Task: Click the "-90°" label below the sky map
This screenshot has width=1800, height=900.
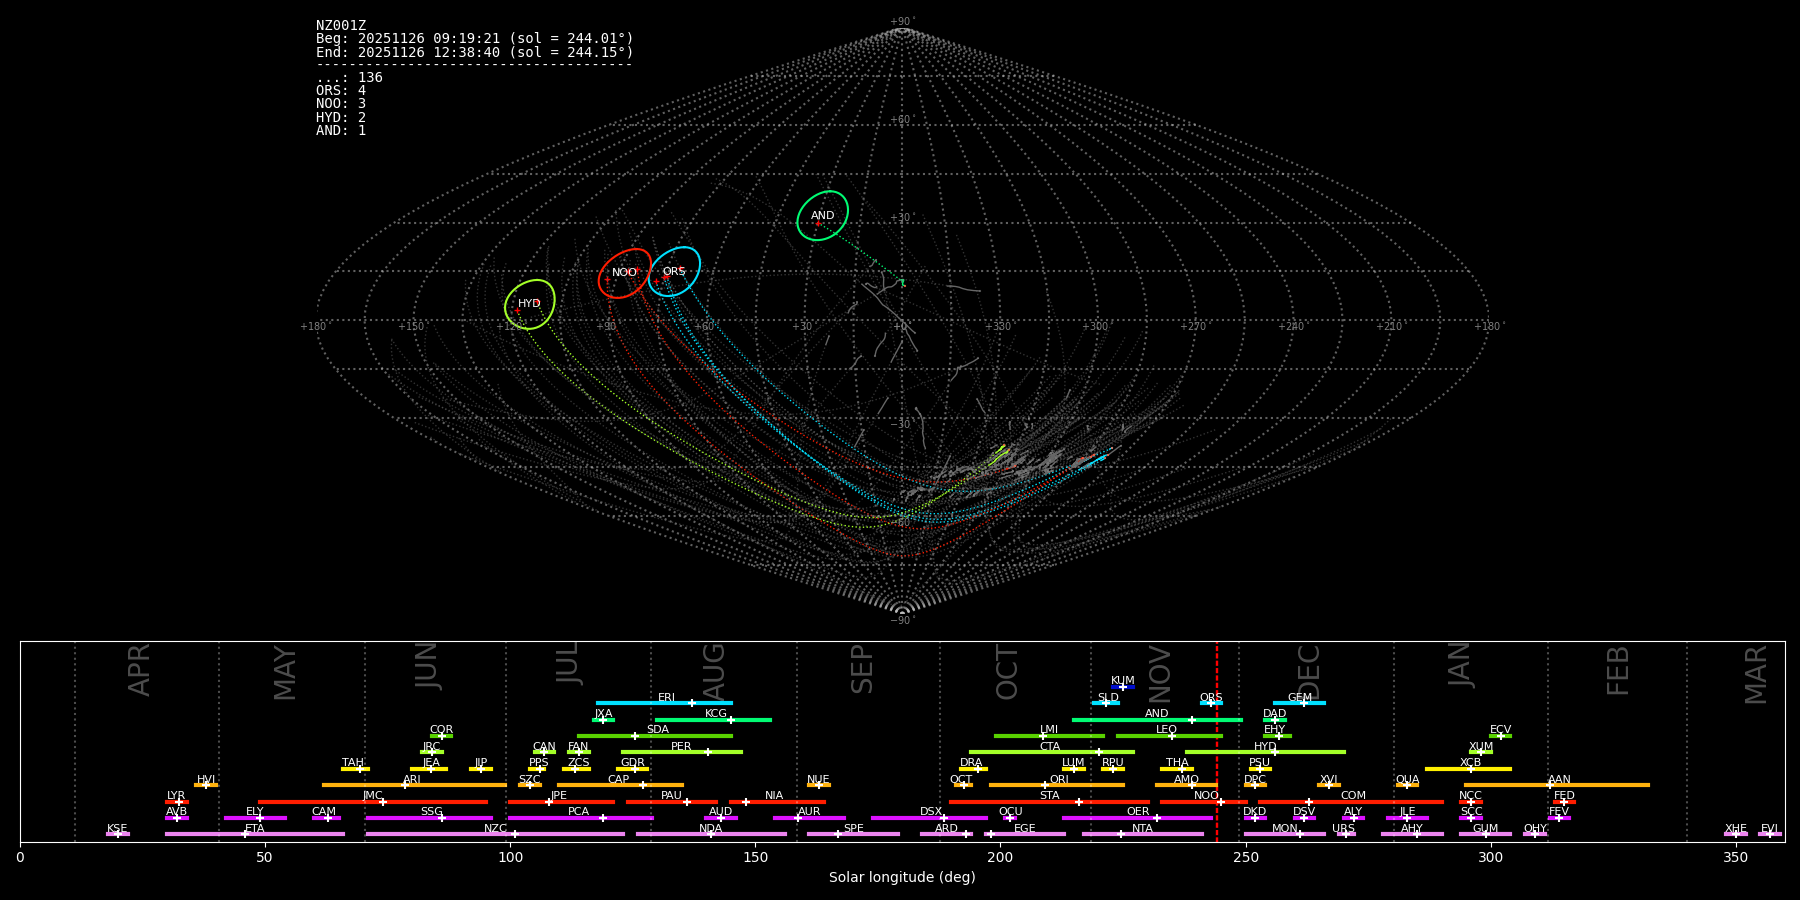Action: coord(901,620)
